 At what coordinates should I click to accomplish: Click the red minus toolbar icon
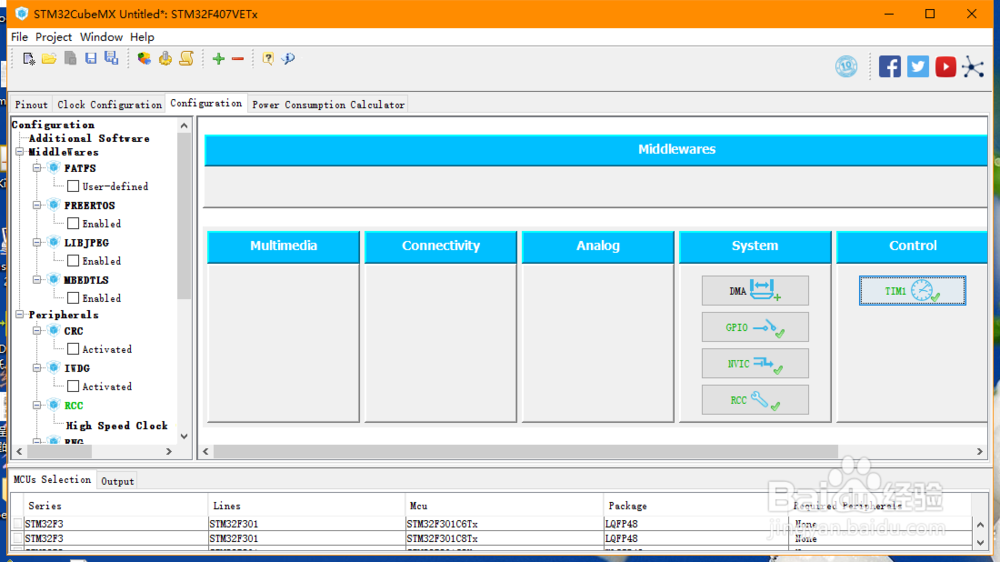coord(238,59)
